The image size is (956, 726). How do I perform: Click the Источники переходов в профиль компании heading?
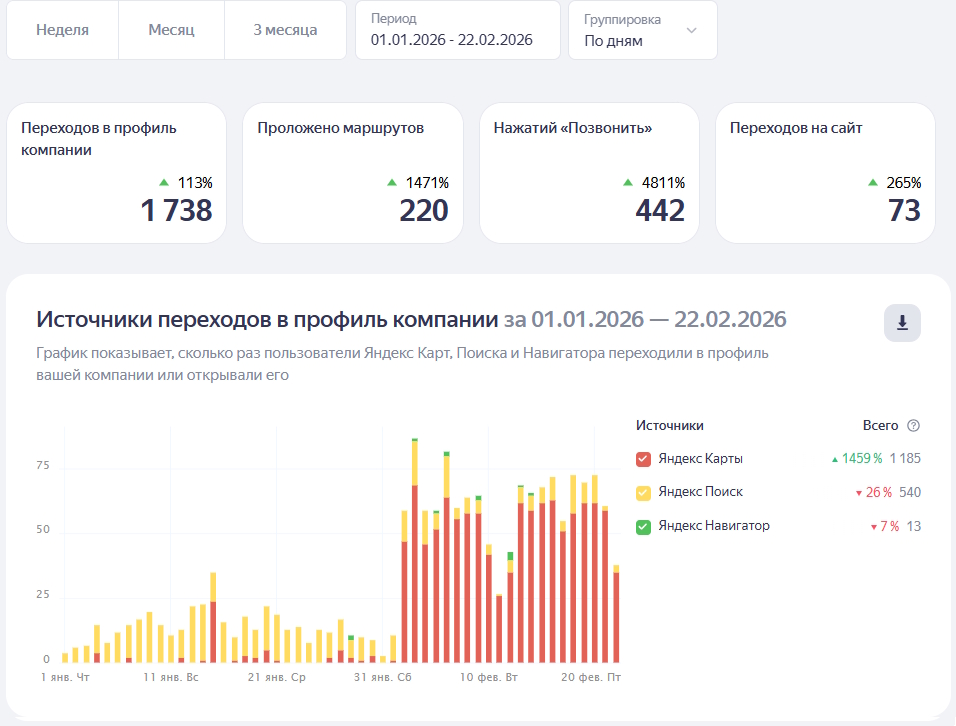(x=267, y=319)
